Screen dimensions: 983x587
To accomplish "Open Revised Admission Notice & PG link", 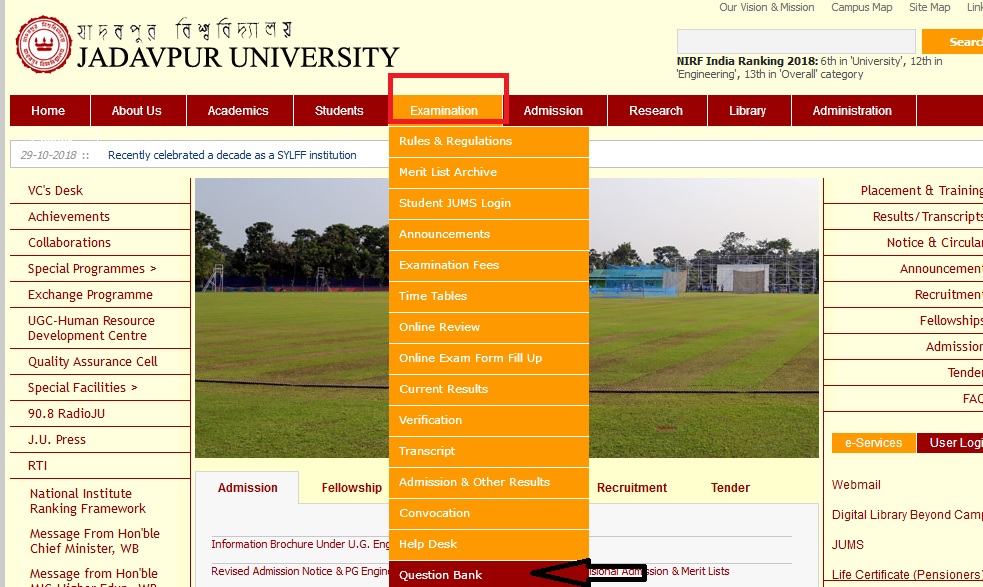I will [300, 571].
